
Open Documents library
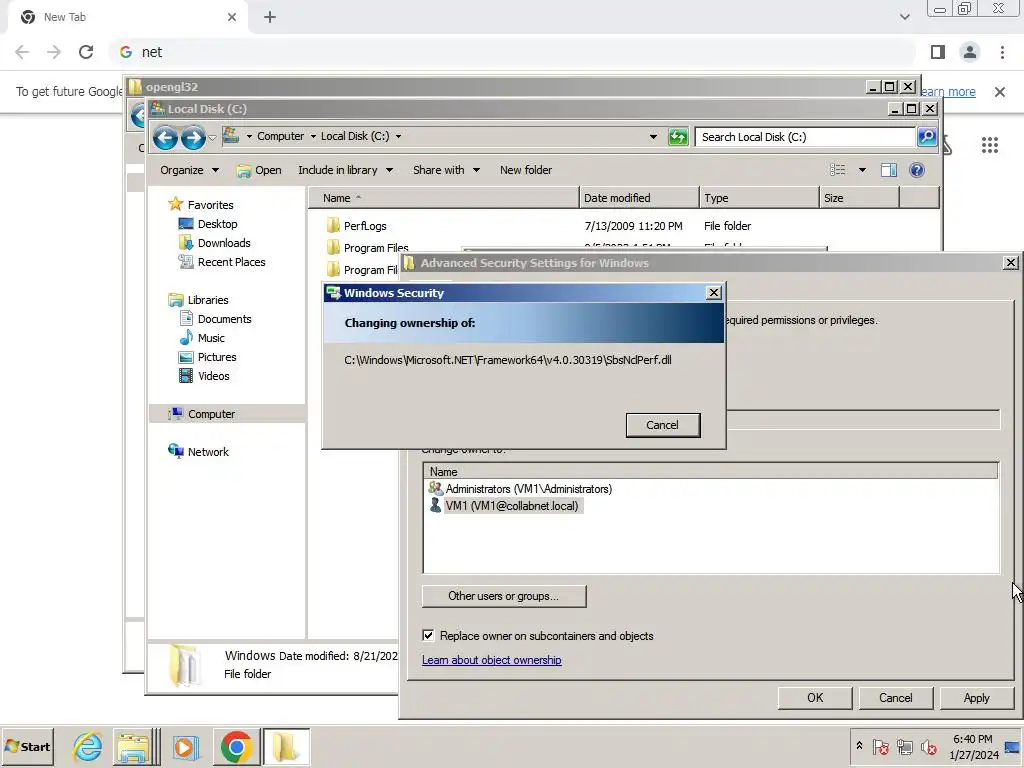[x=216, y=319]
